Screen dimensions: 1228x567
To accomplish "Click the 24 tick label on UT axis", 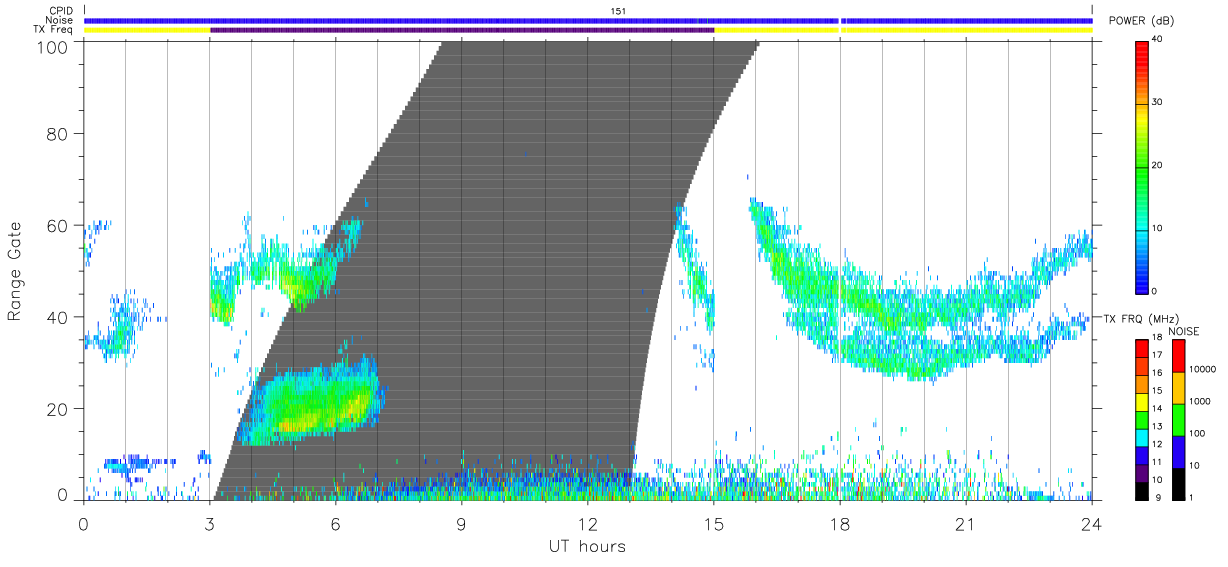I will pyautogui.click(x=1091, y=523).
